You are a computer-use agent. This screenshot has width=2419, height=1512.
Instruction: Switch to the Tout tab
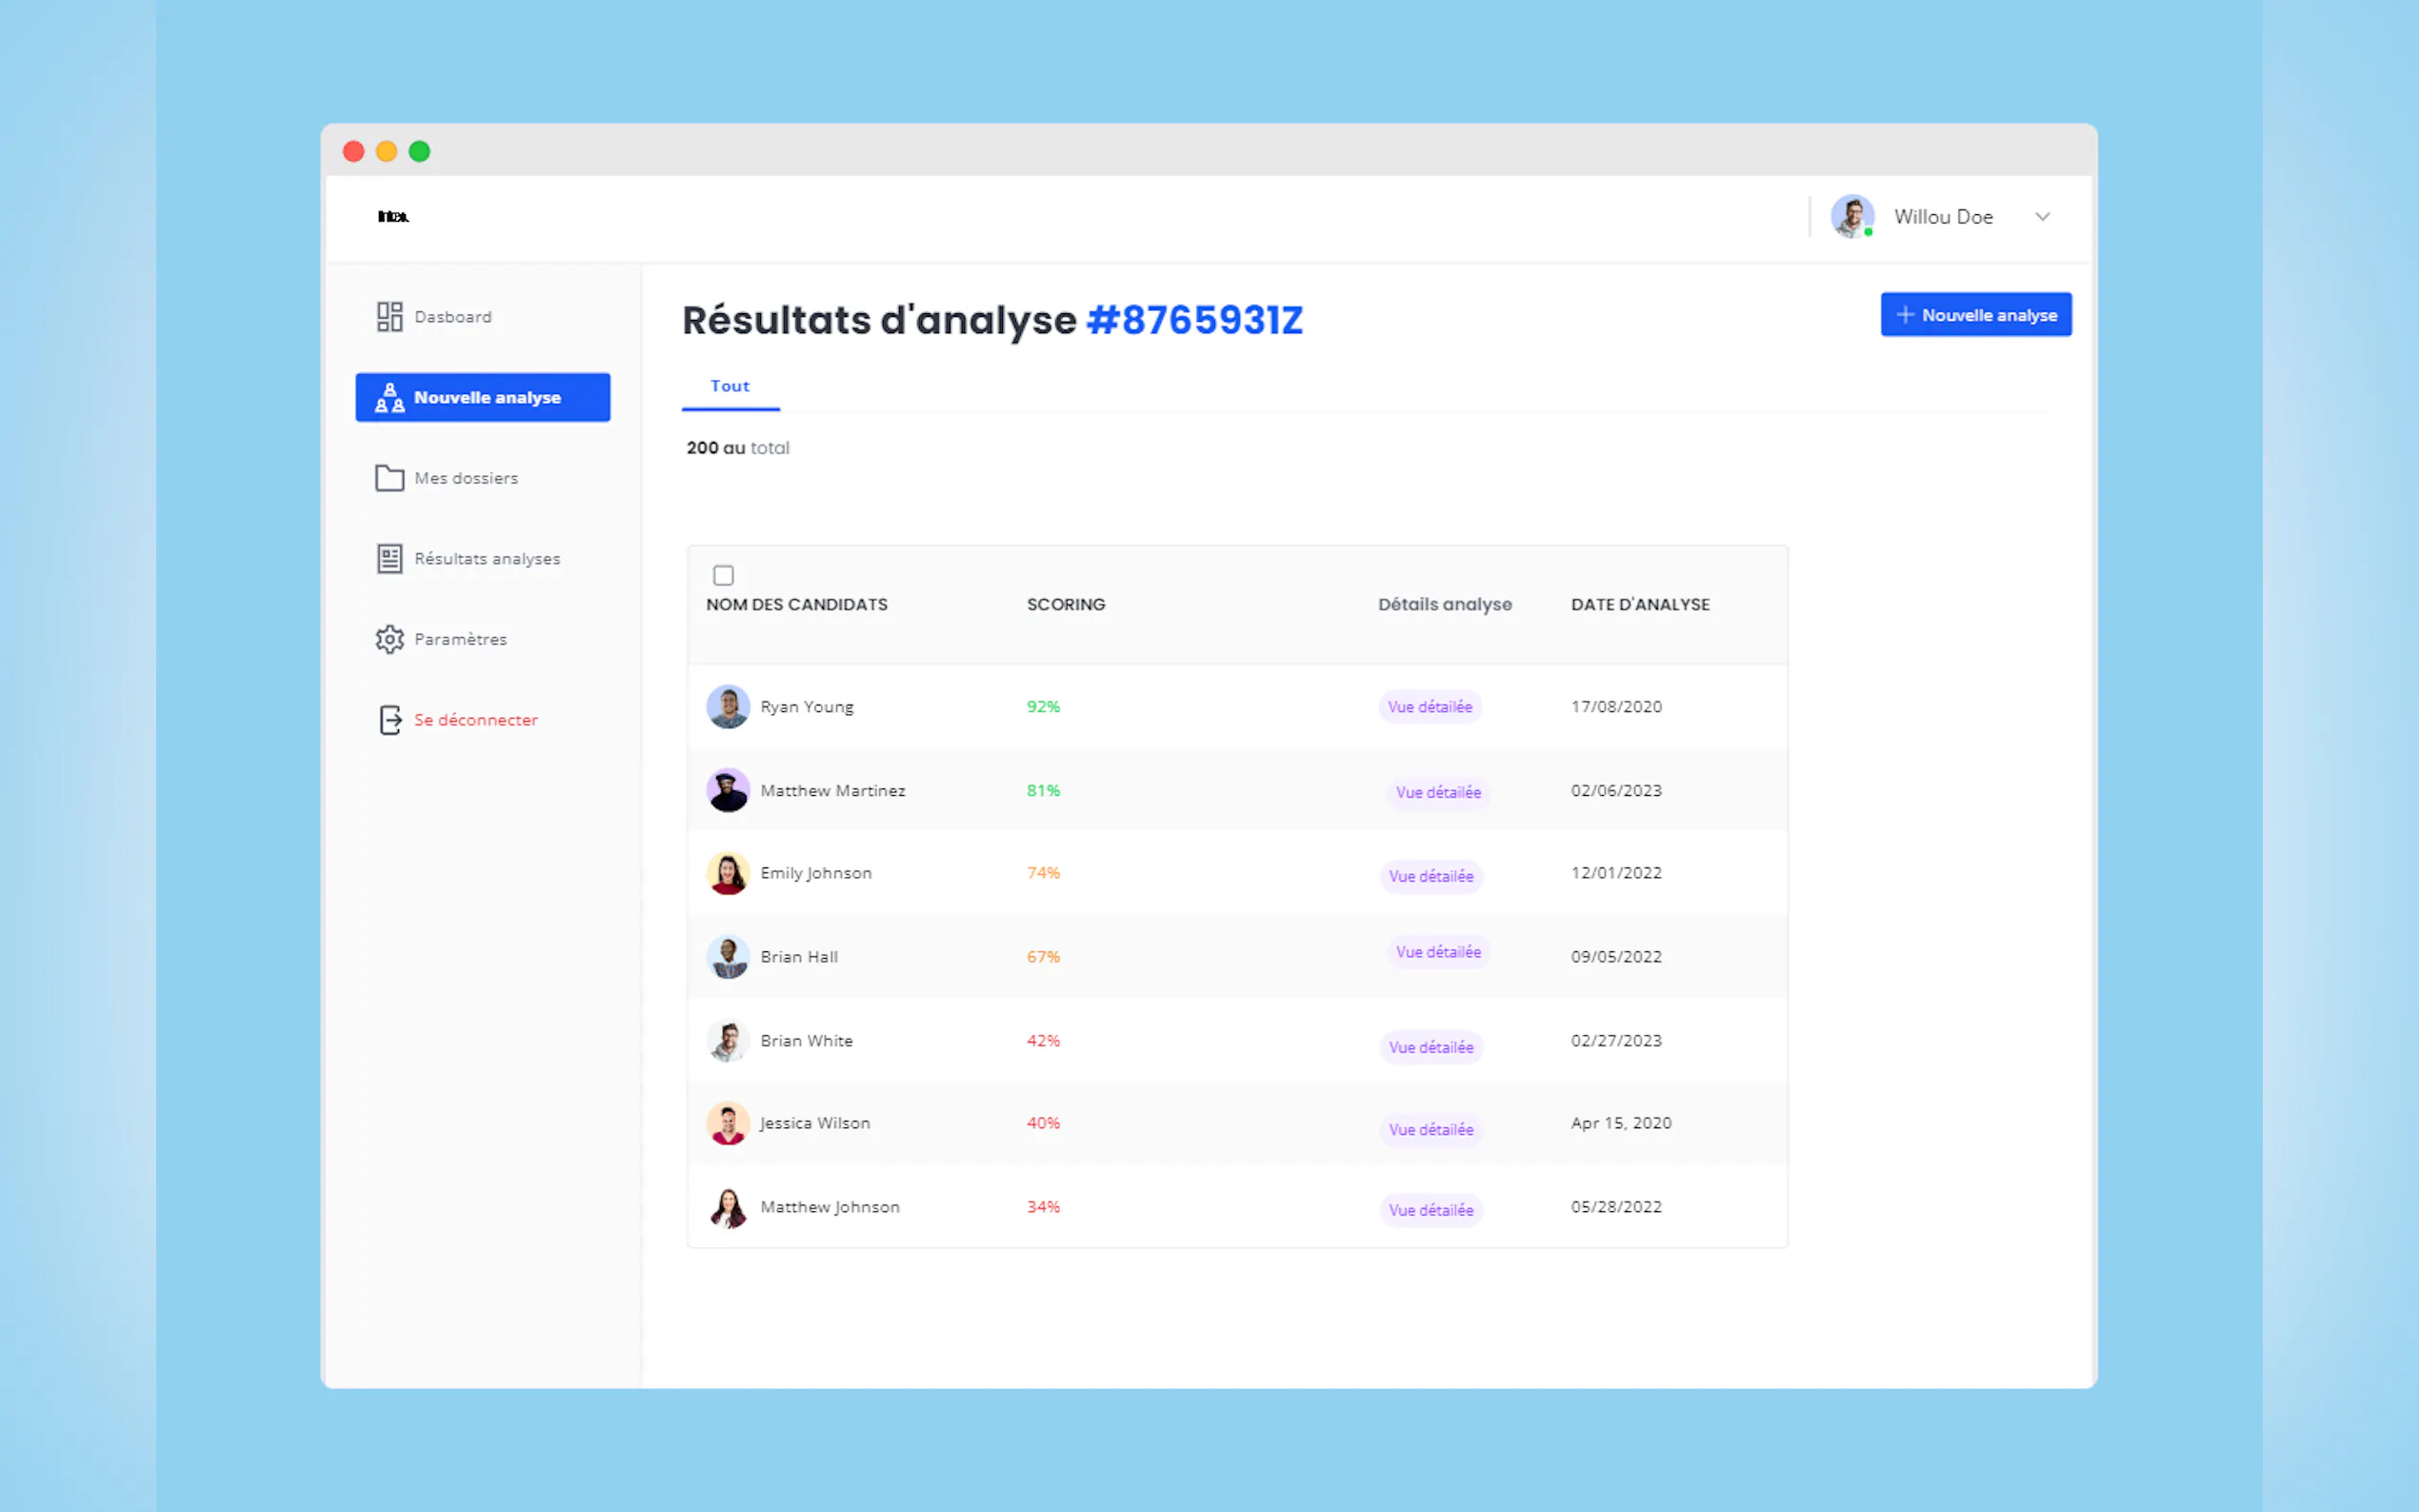(730, 386)
